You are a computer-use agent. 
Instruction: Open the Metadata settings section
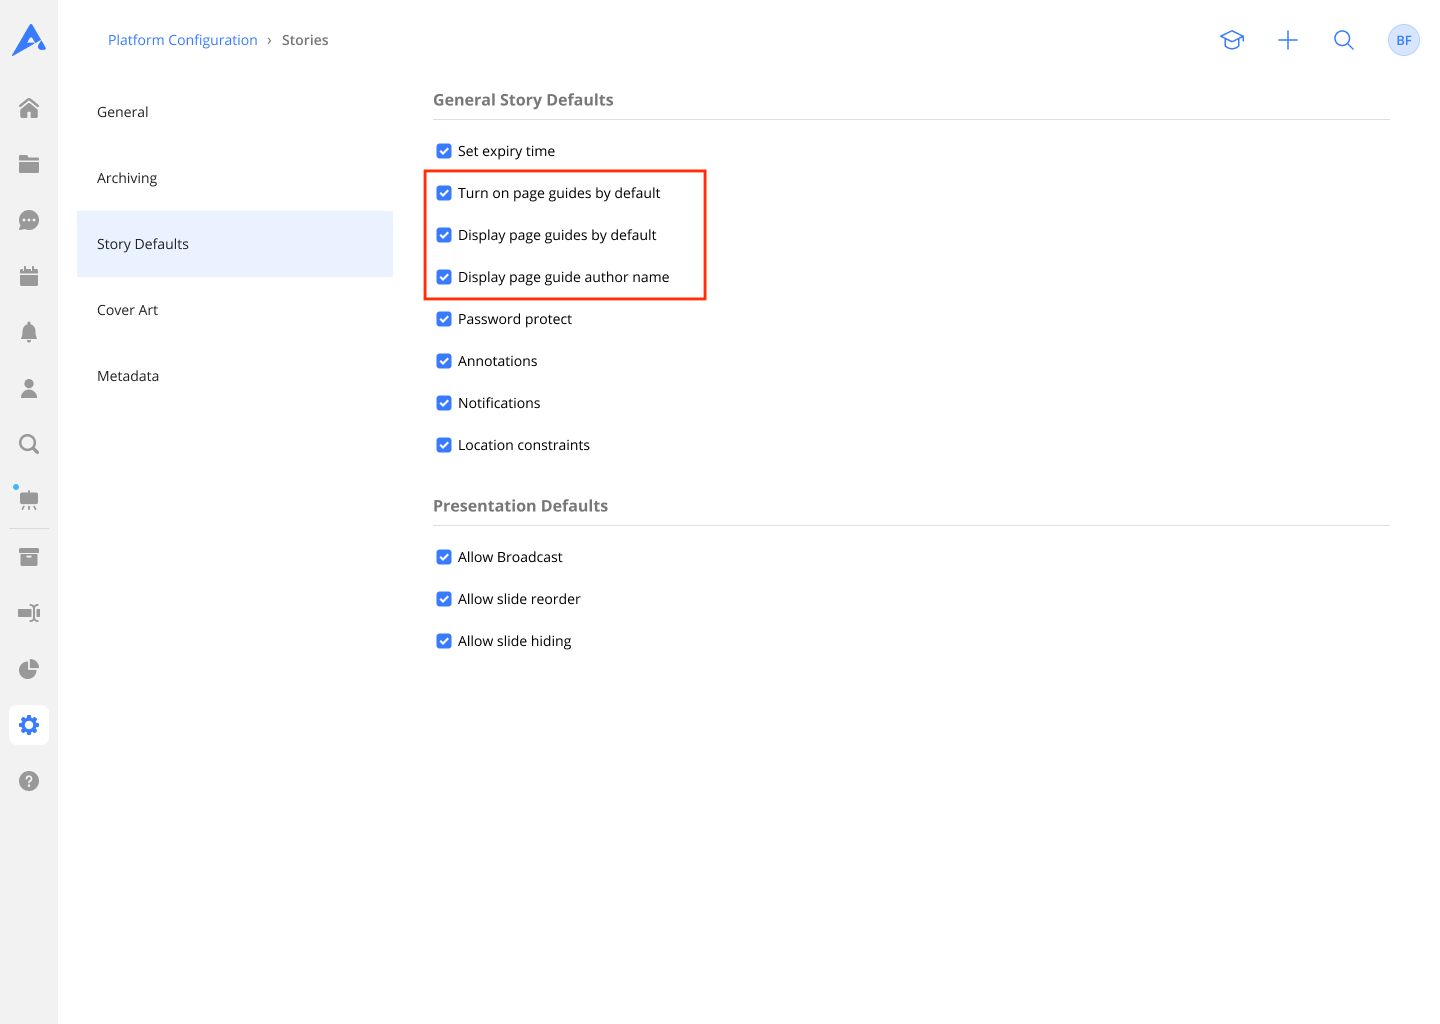coord(128,376)
